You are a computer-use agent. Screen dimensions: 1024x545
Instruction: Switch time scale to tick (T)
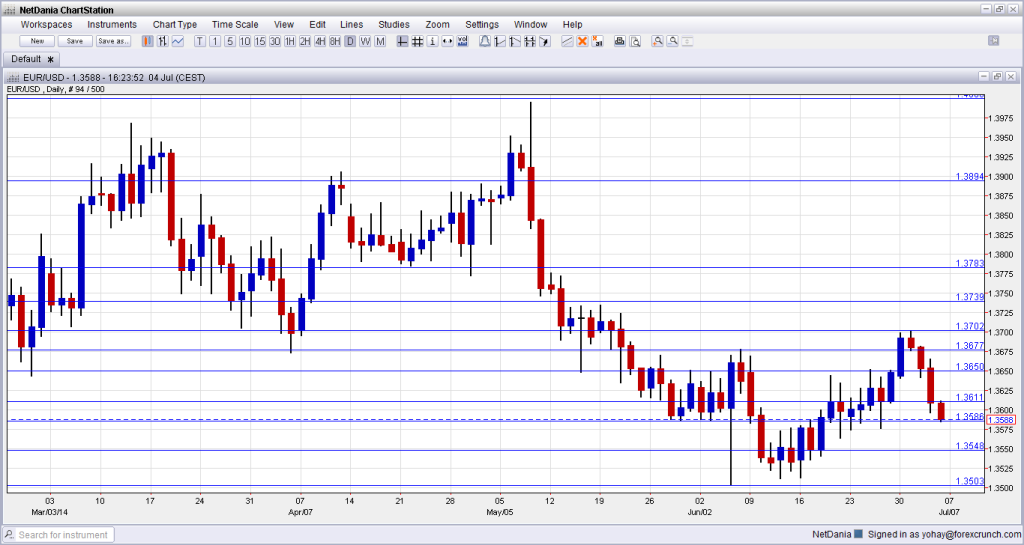click(200, 41)
